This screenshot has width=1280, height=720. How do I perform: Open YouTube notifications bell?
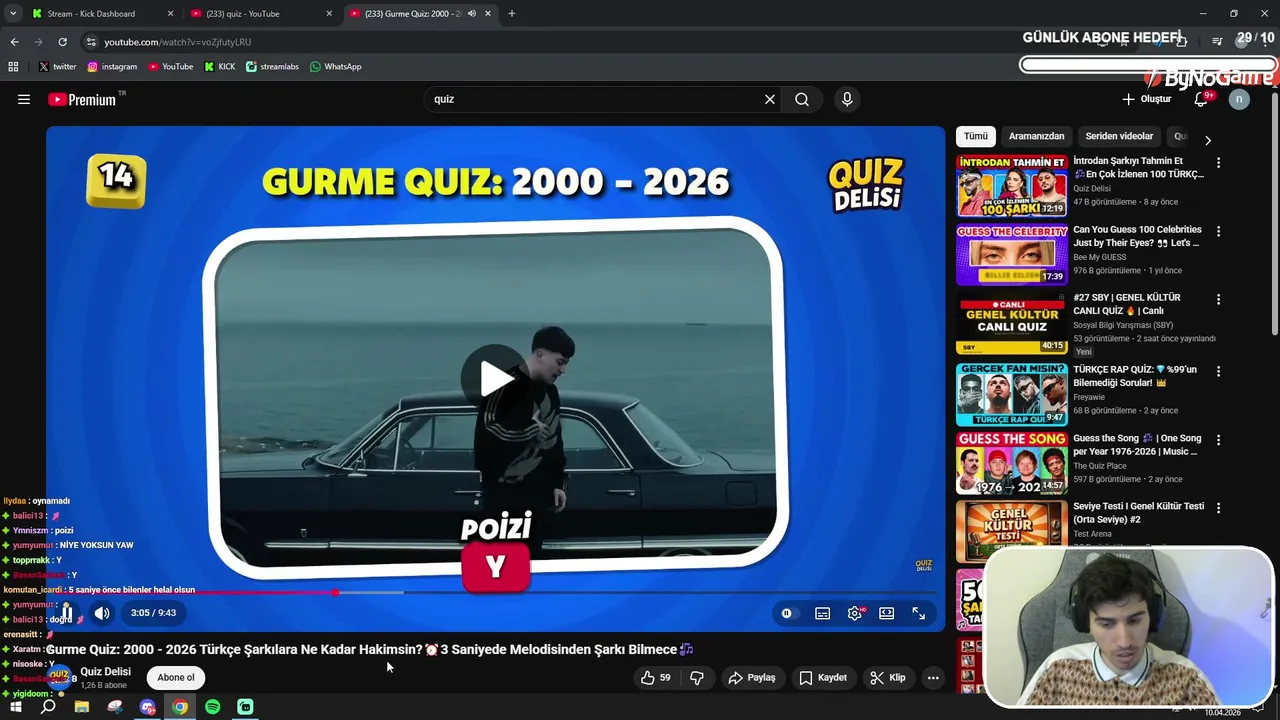(x=1201, y=99)
